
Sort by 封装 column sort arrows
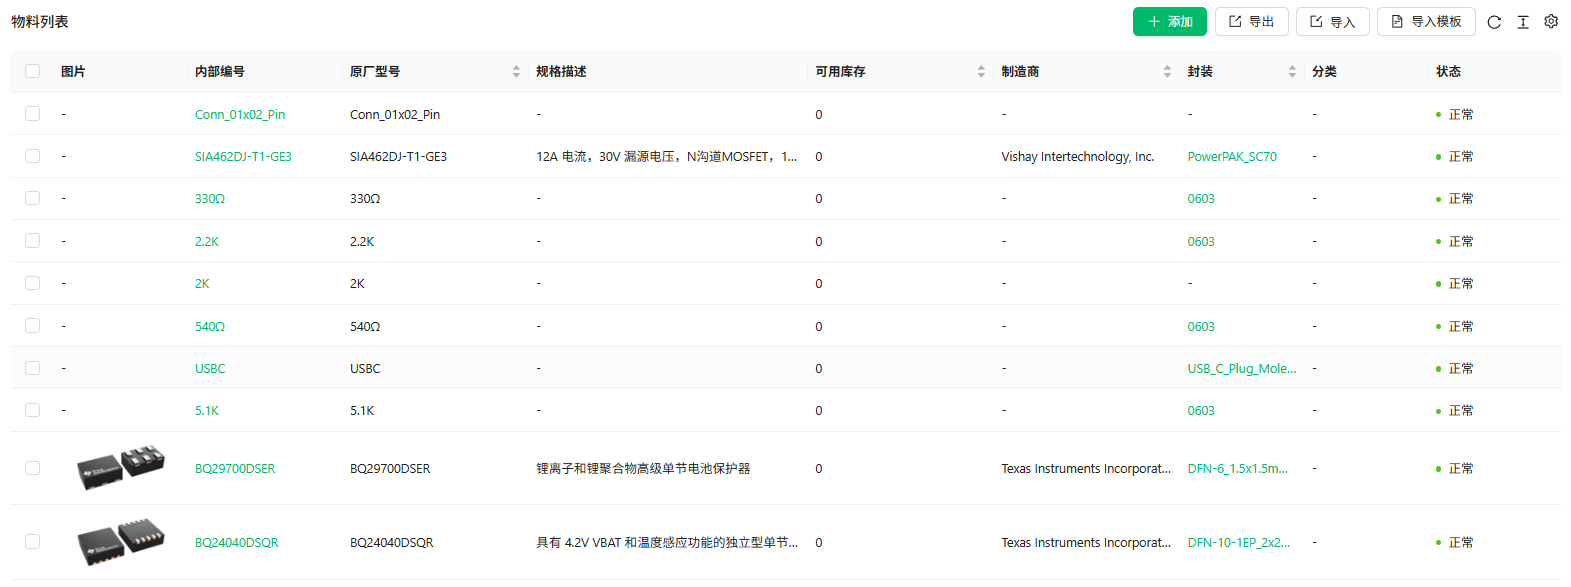[1292, 71]
